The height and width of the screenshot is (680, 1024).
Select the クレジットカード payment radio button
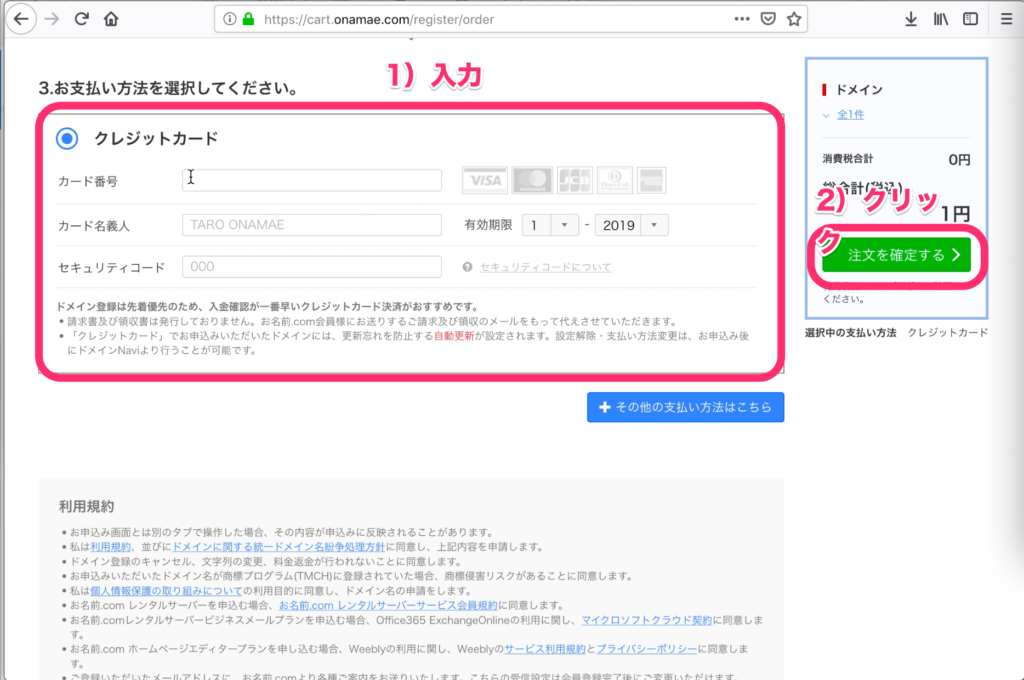click(x=66, y=139)
